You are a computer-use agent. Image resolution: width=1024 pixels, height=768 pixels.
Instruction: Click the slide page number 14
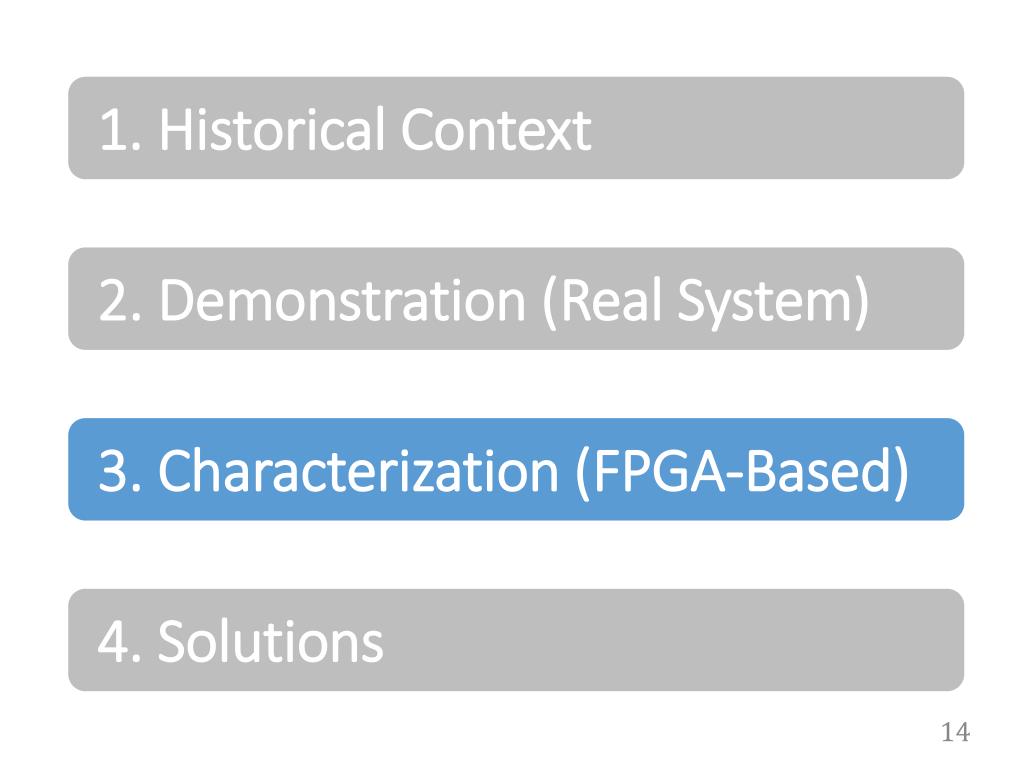pos(955,732)
